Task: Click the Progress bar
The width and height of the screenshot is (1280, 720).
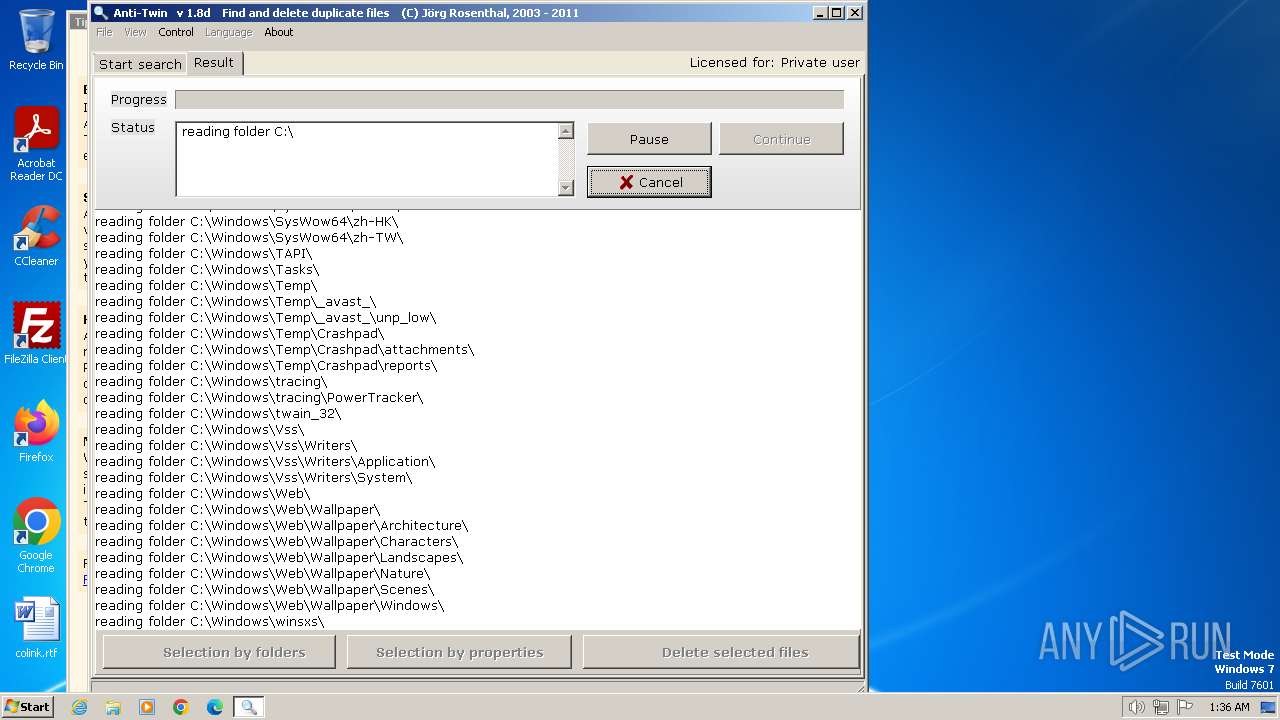Action: tap(509, 99)
